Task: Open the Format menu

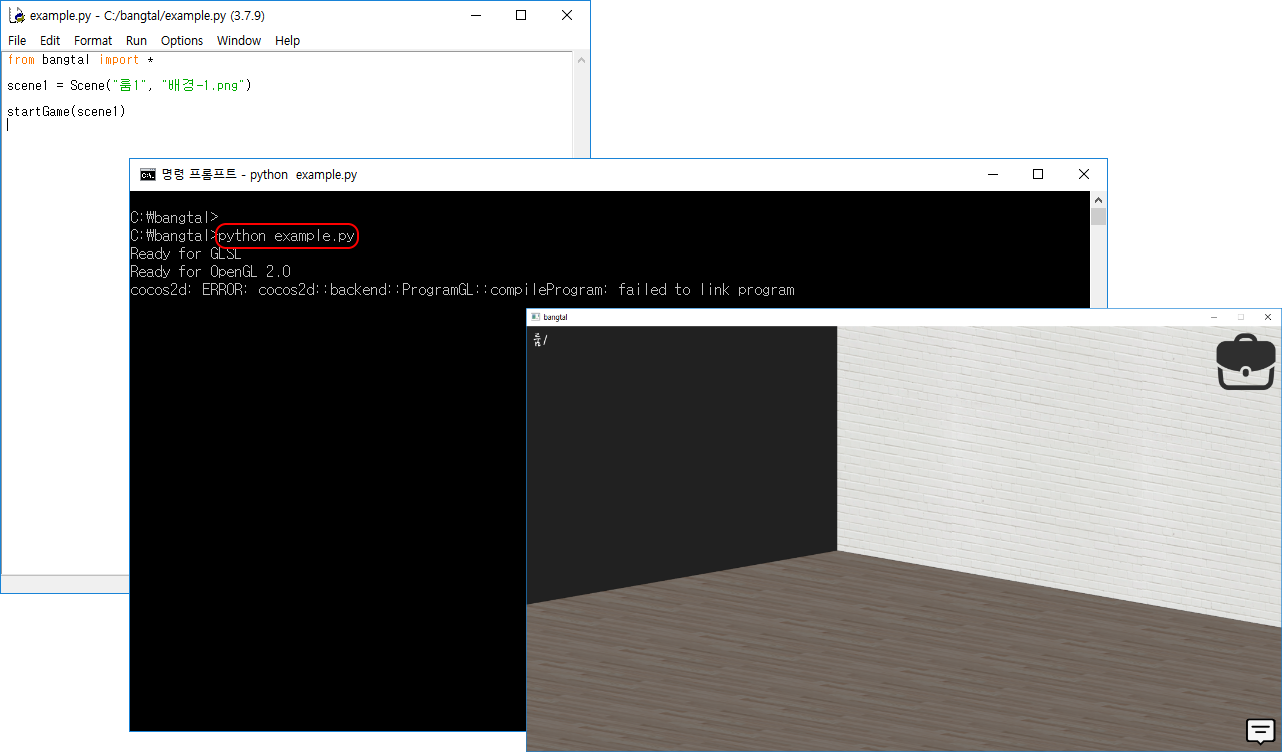Action: coord(93,41)
